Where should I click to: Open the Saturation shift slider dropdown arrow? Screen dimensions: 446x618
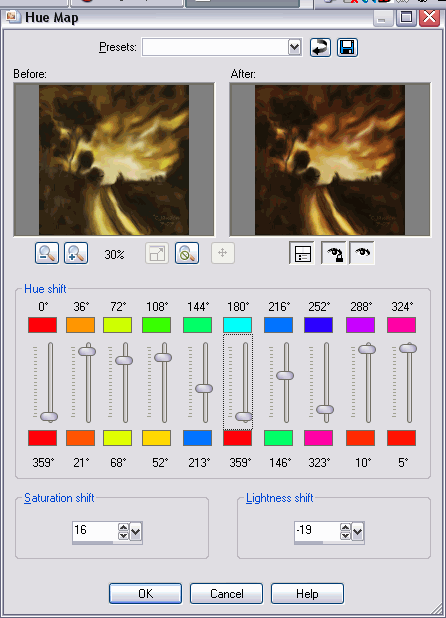[136, 532]
